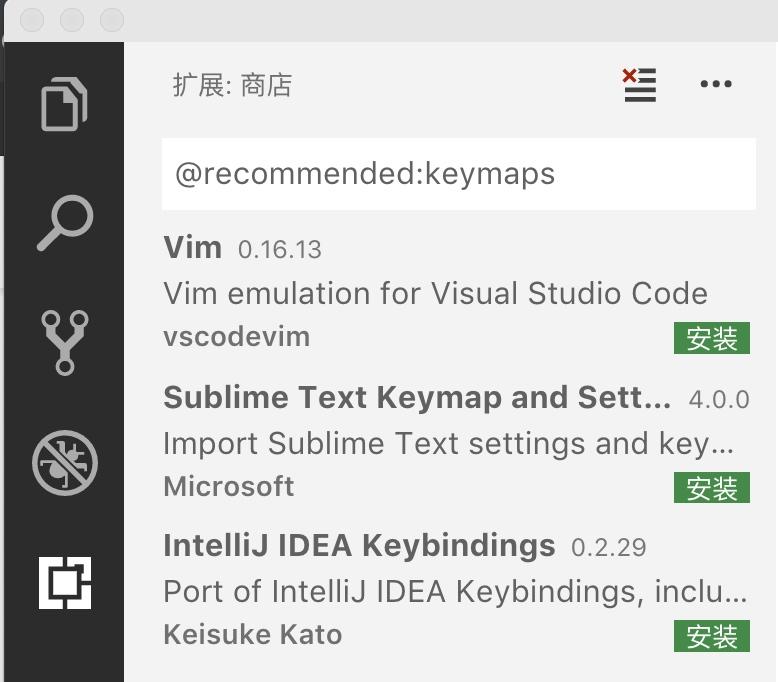
Task: Click the Port of IntelliJ description text
Action: click(455, 592)
